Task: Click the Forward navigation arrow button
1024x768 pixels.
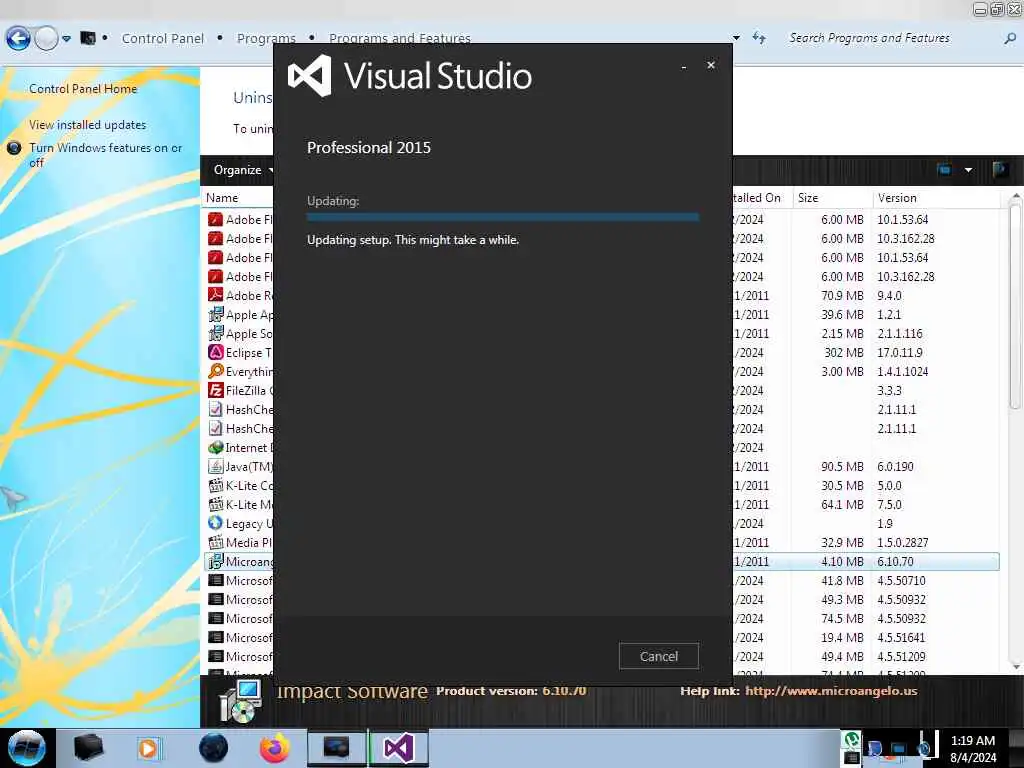Action: (x=46, y=39)
